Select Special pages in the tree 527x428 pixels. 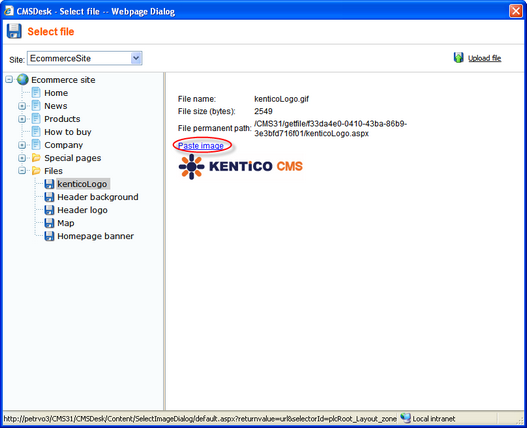tap(73, 158)
